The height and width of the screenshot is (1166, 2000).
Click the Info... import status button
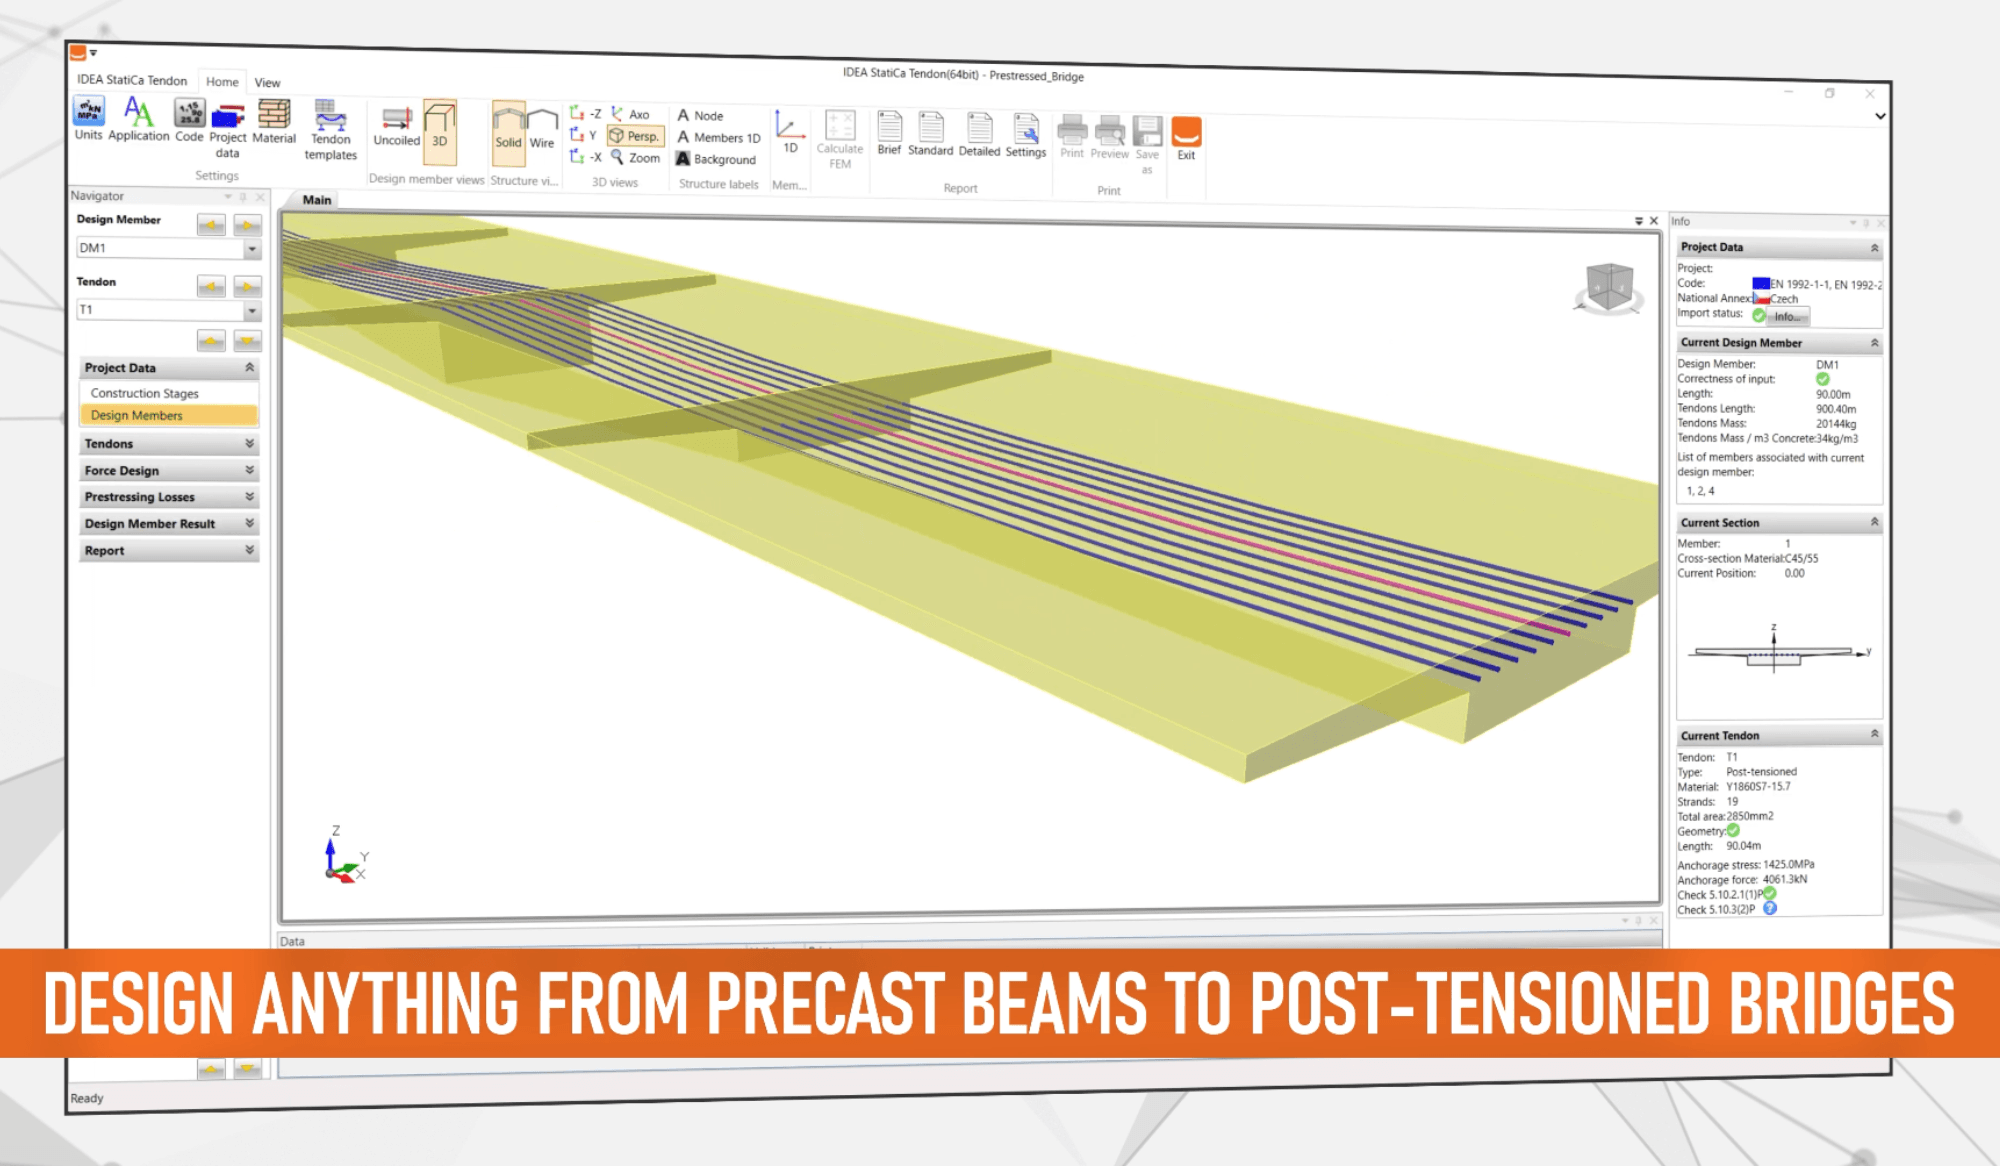pyautogui.click(x=1788, y=316)
